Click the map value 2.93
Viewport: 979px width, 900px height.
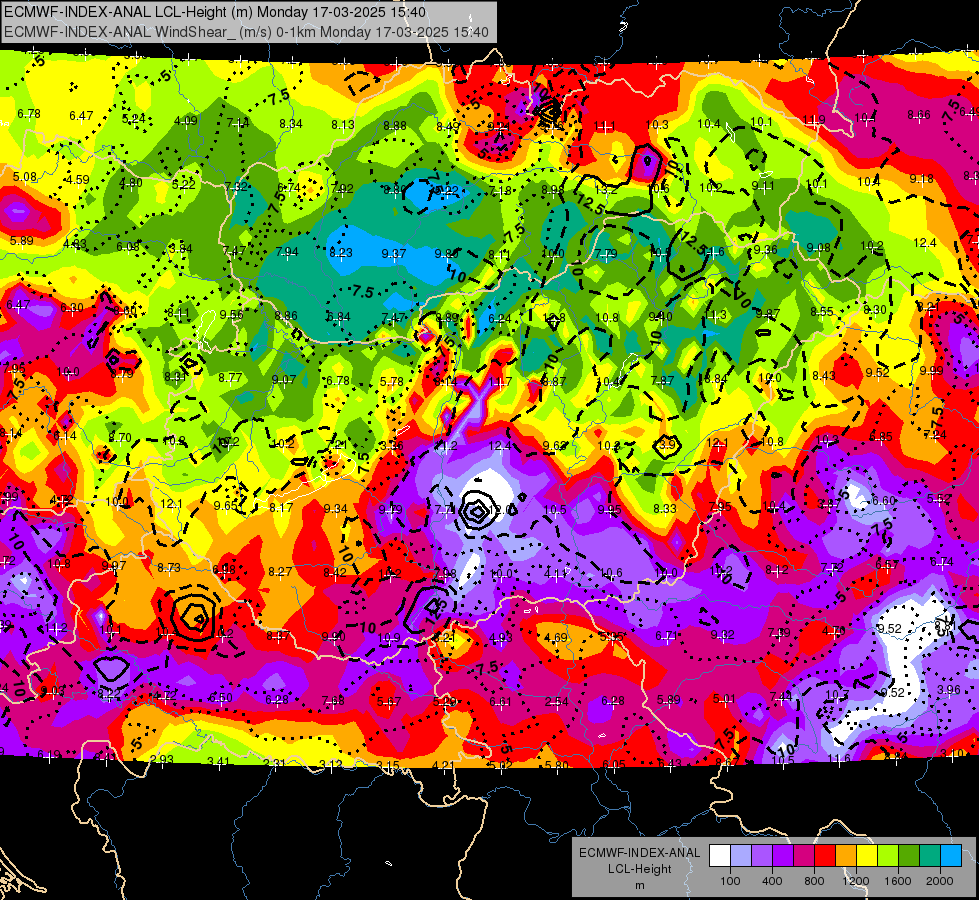point(162,759)
